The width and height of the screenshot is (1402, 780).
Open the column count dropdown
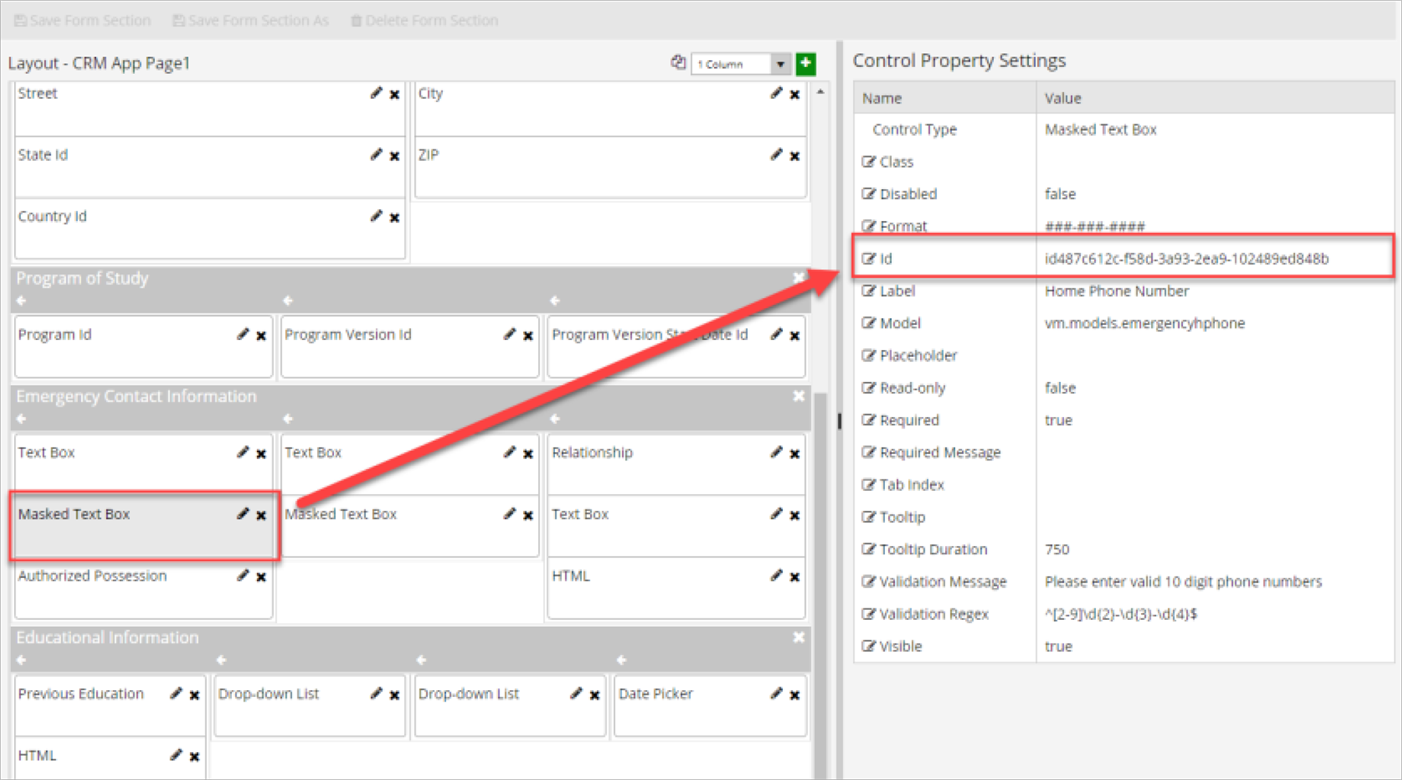click(x=780, y=64)
